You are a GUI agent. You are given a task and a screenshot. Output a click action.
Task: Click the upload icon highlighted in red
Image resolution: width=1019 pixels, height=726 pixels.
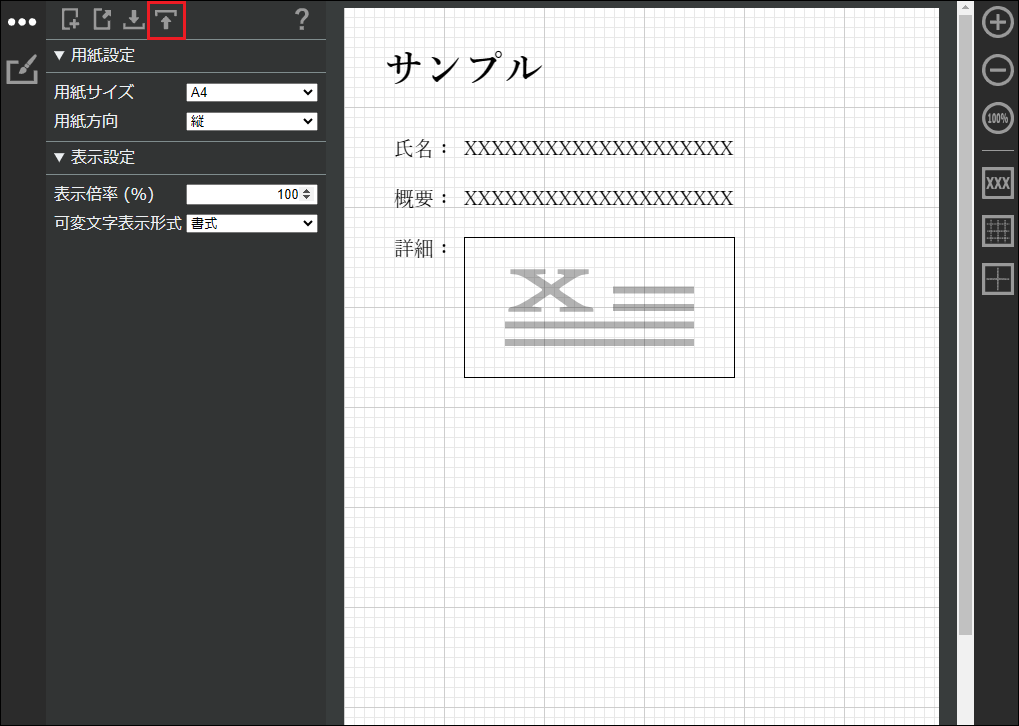point(166,20)
